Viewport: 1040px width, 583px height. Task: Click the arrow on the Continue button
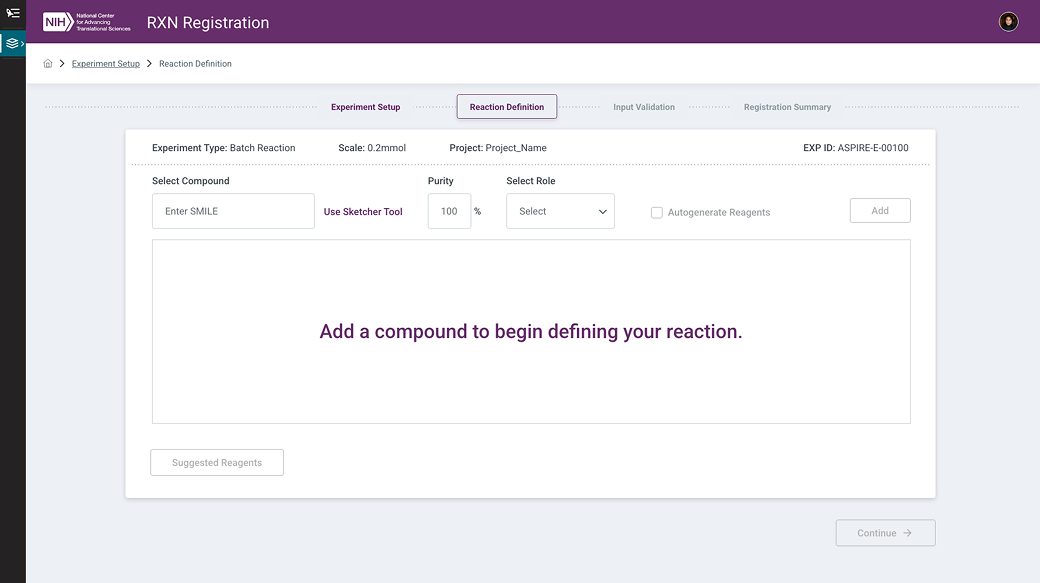coord(907,533)
